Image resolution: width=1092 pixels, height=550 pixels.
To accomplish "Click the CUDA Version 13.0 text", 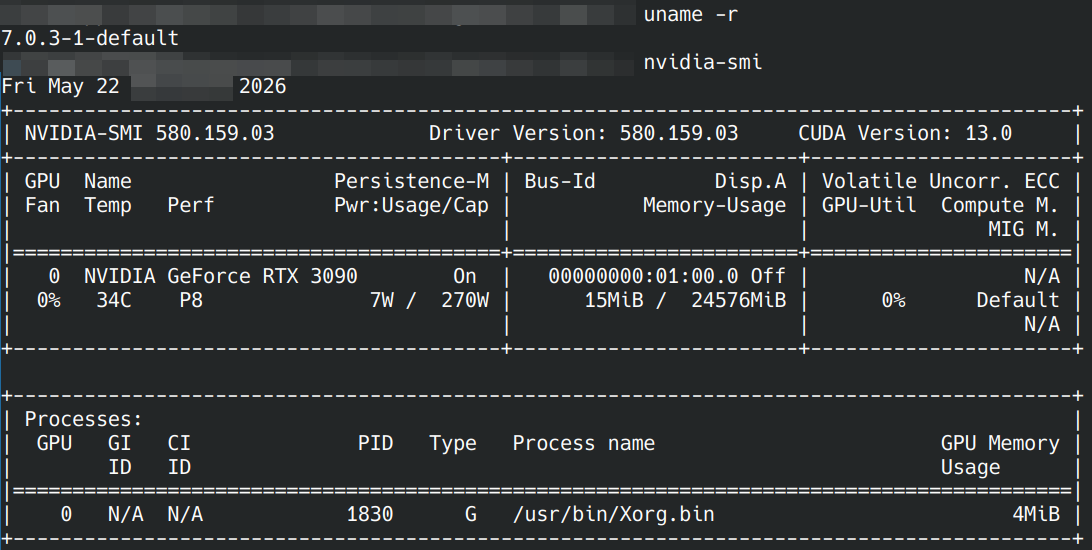I will coord(905,134).
